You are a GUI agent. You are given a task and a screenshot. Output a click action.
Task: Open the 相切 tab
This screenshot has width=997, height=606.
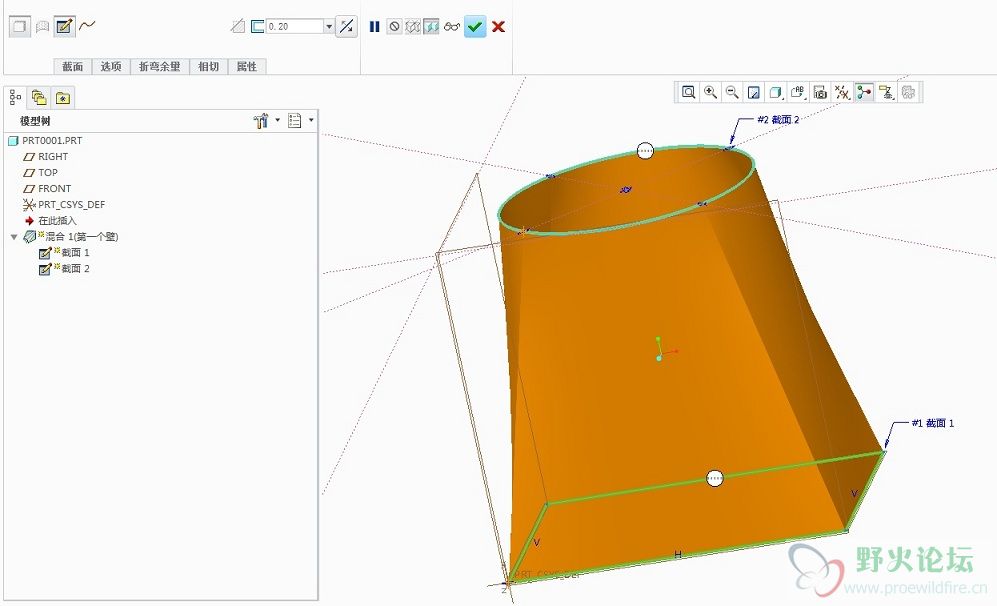point(208,66)
